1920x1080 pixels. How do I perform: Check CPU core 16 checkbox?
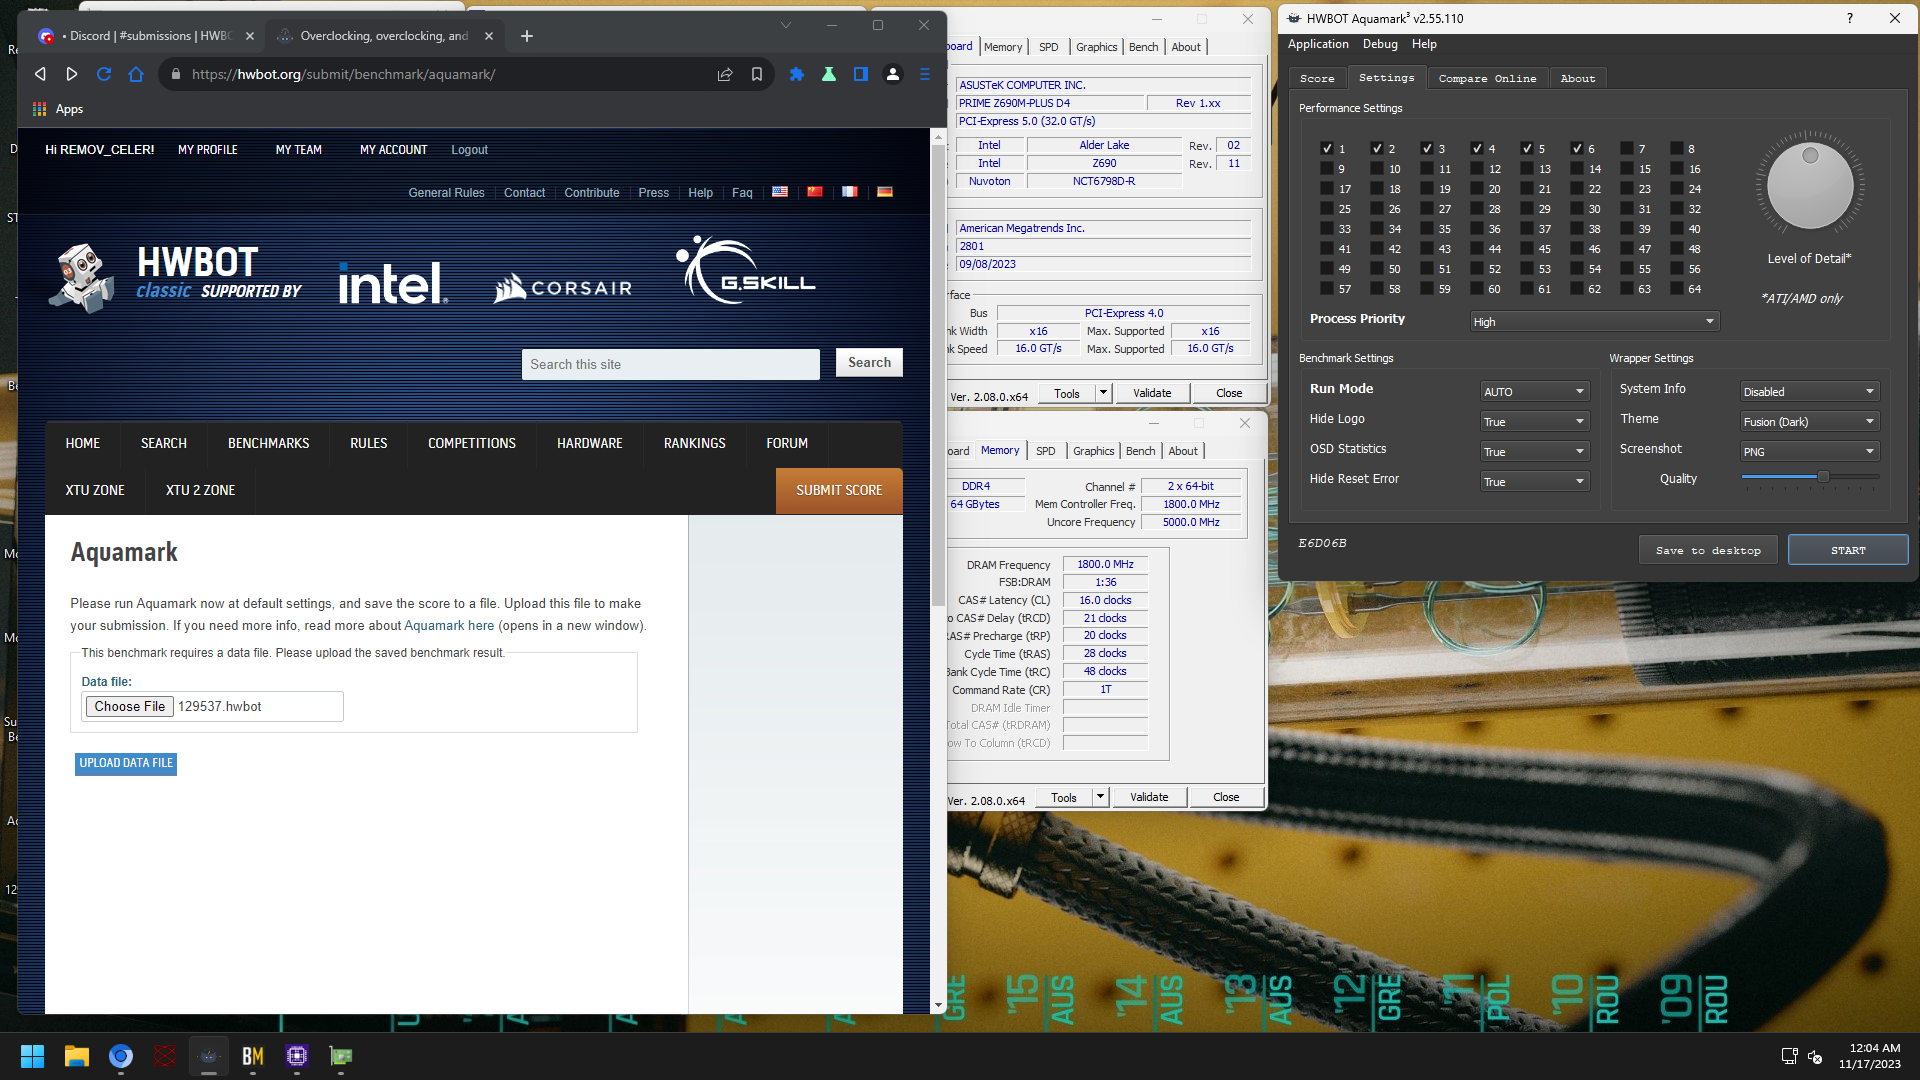pyautogui.click(x=1677, y=168)
